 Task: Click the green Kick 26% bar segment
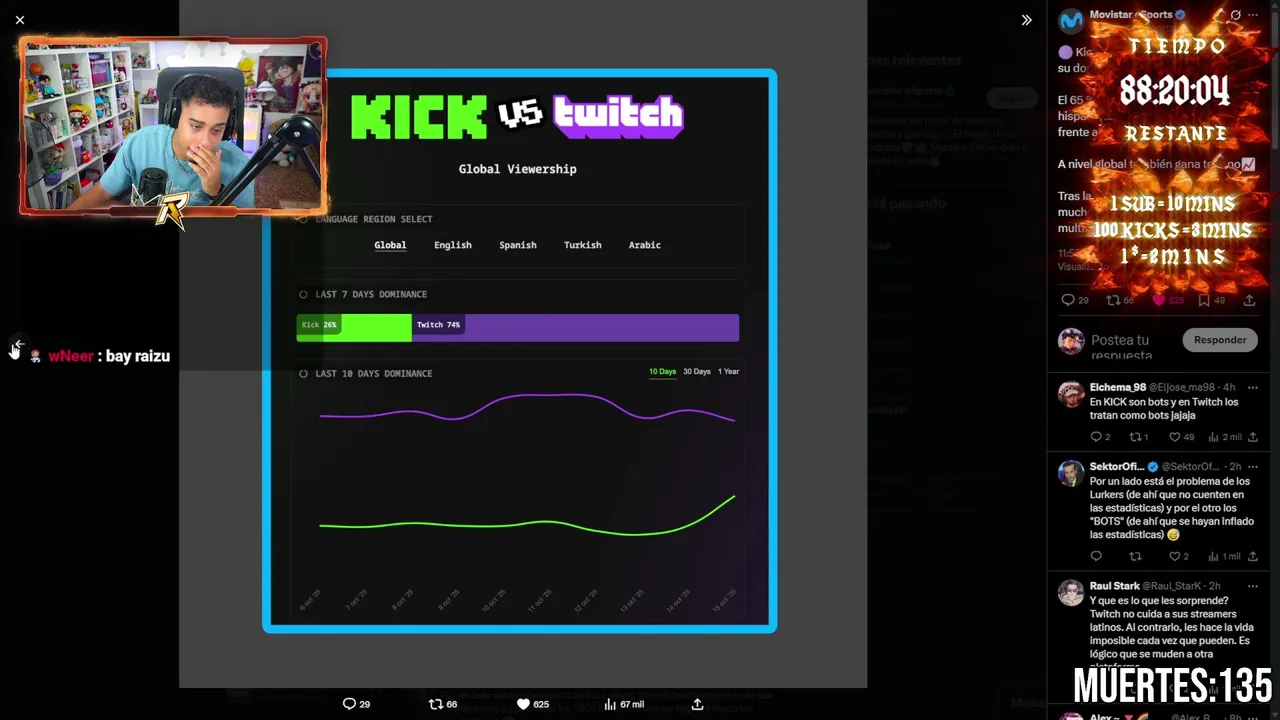tap(354, 327)
